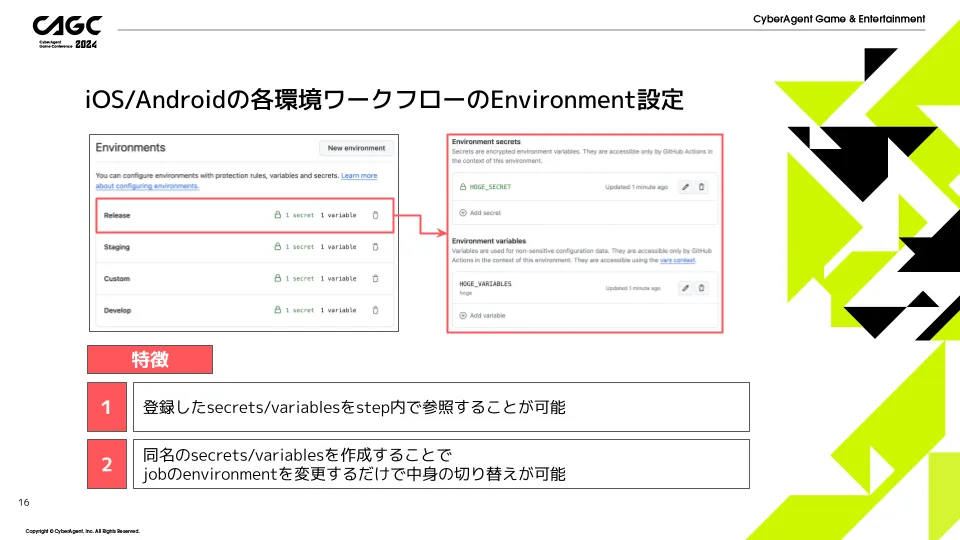Image resolution: width=960 pixels, height=540 pixels.
Task: Click the Staging environment trash icon
Action: pos(375,247)
